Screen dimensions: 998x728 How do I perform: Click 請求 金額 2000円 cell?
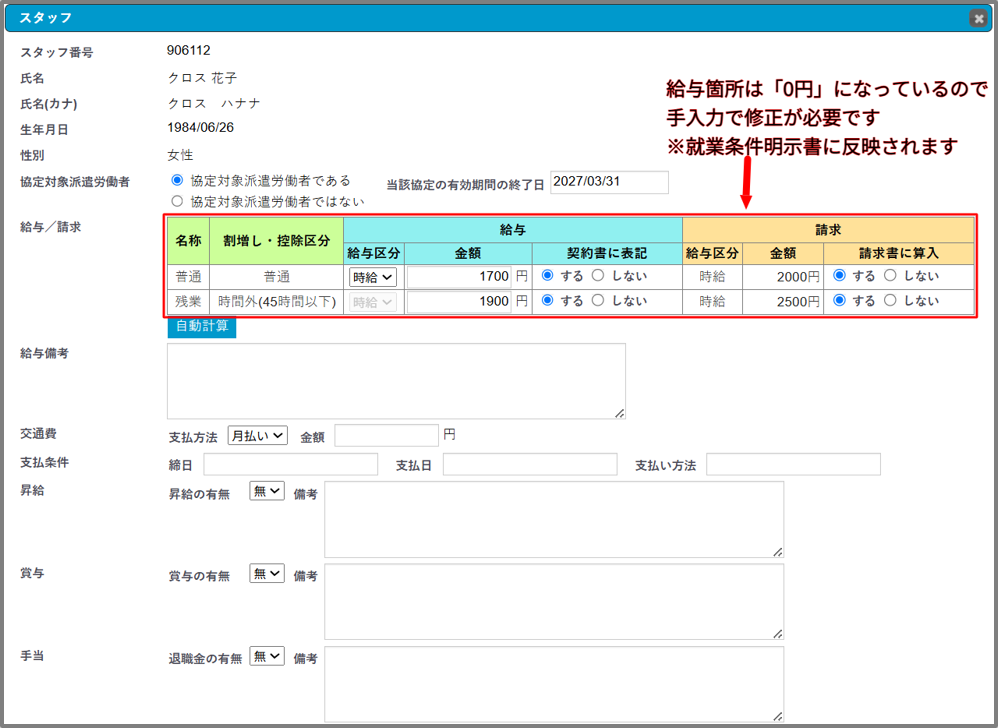[783, 277]
